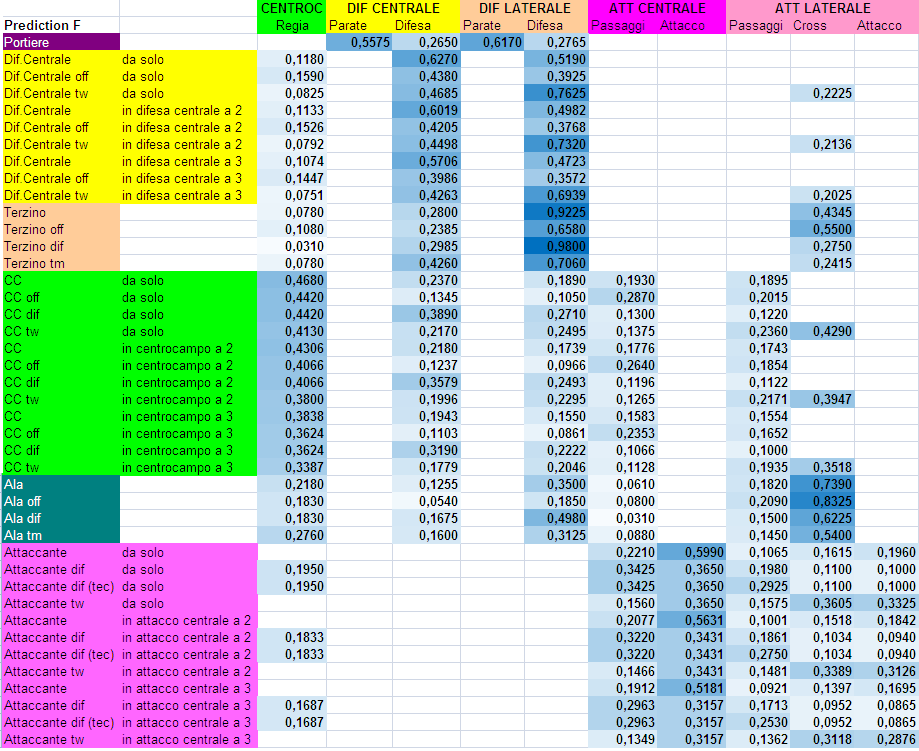Click the 'Terzino off' row label

coord(60,229)
